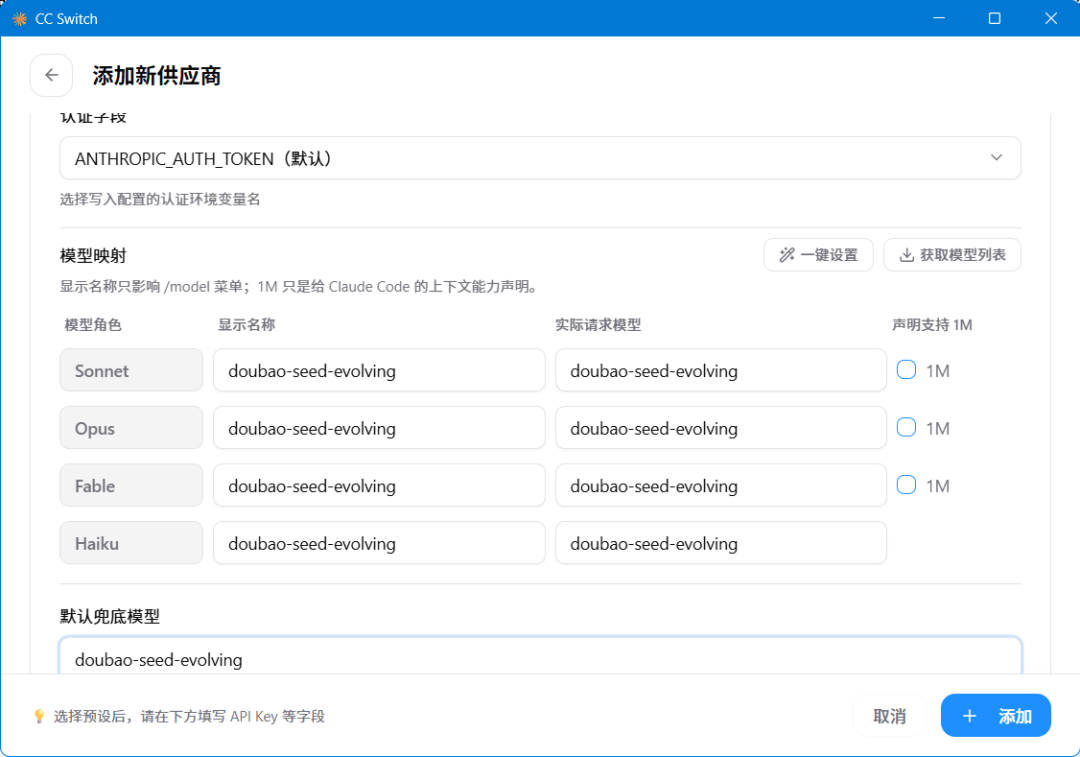This screenshot has width=1080, height=757.
Task: Click the Fable model role label
Action: coord(131,486)
